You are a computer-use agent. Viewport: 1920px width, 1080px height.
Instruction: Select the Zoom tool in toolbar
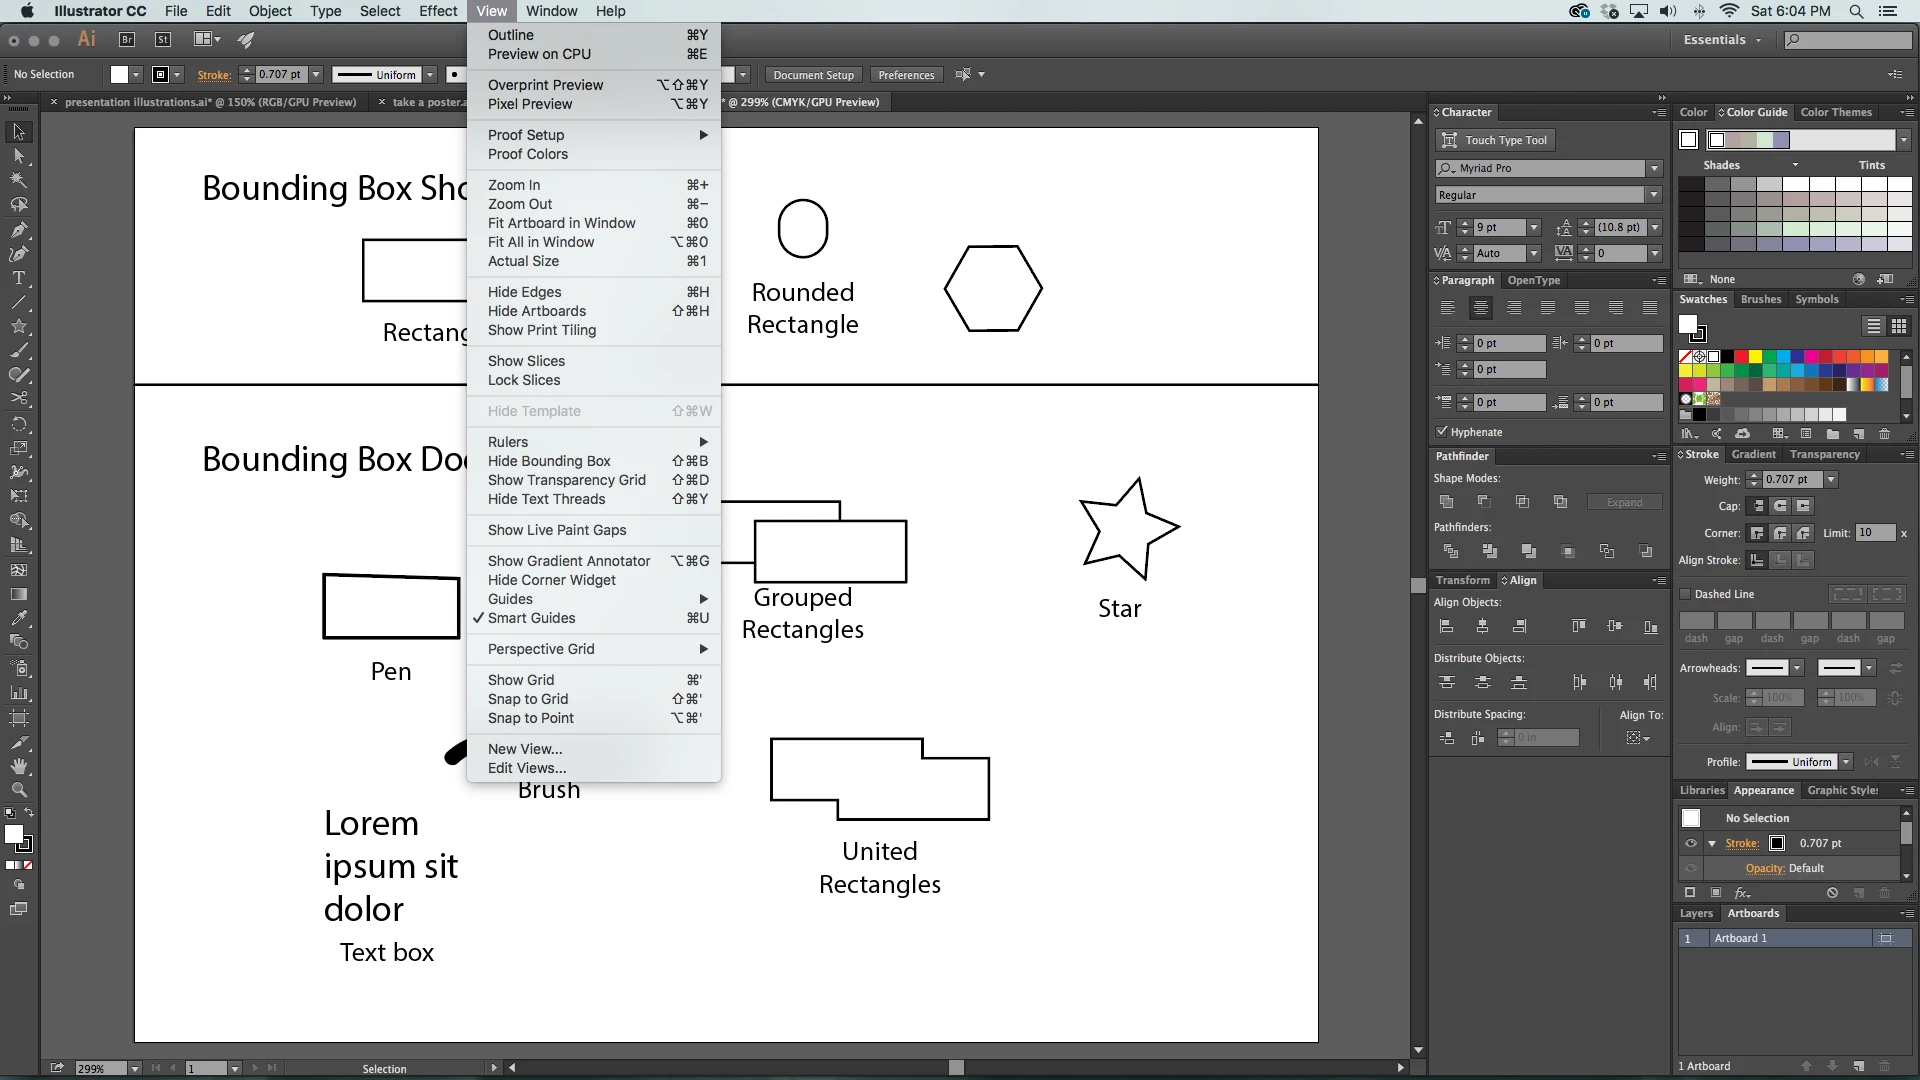pyautogui.click(x=18, y=790)
